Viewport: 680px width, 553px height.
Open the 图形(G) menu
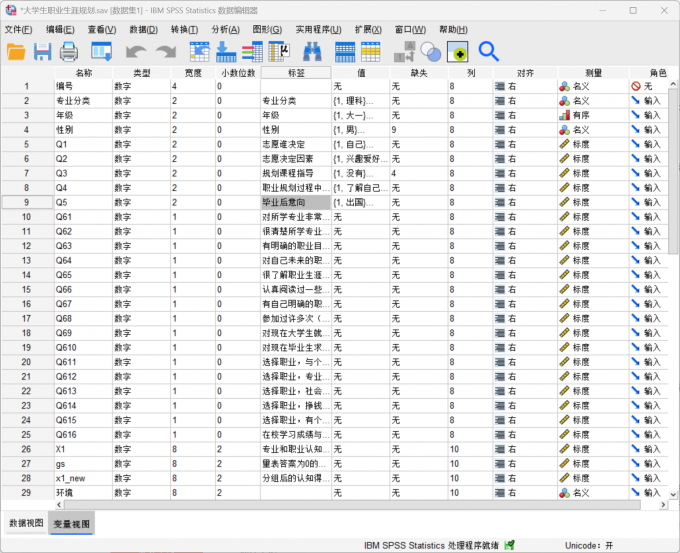coord(266,29)
